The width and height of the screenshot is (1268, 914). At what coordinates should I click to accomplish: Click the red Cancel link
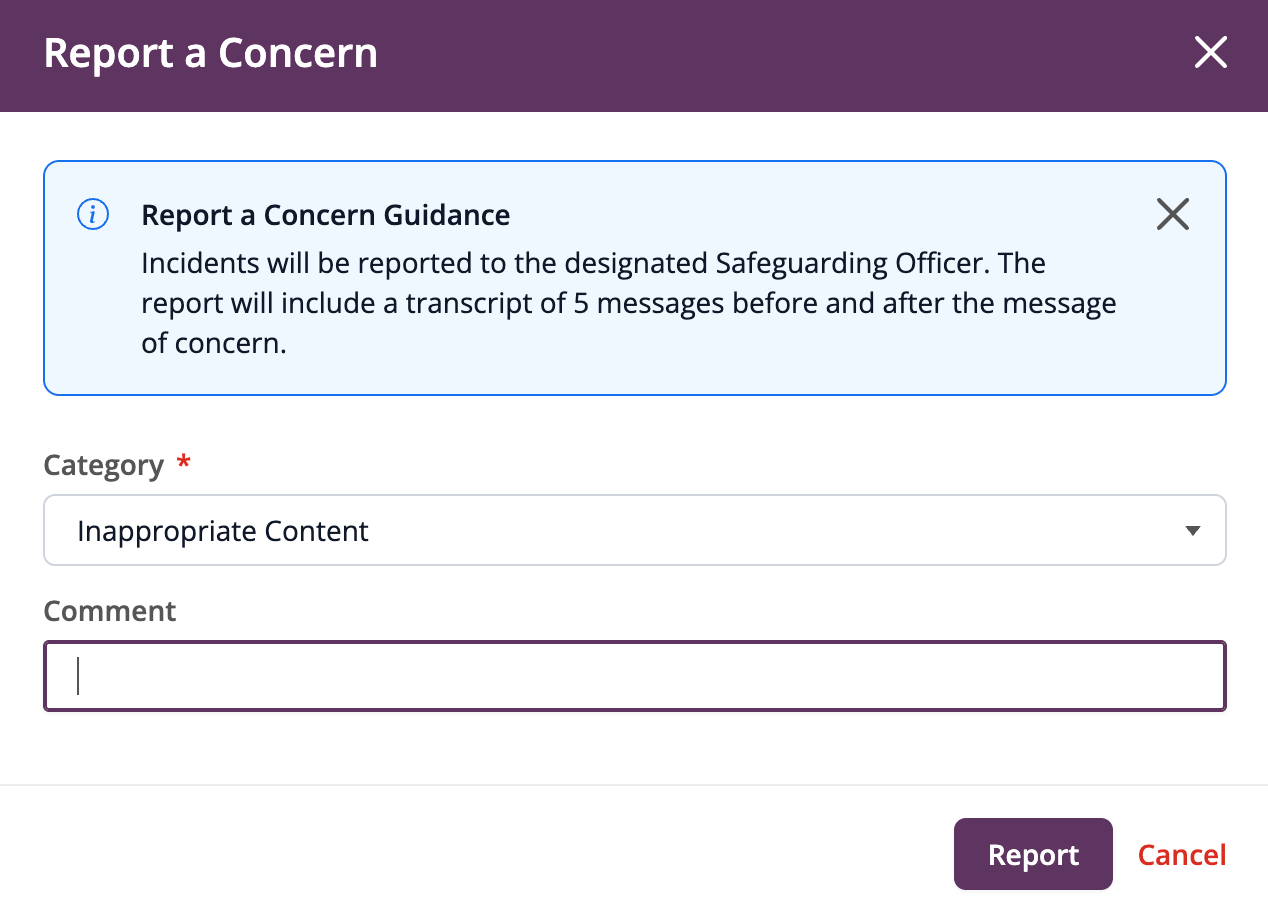[x=1182, y=855]
